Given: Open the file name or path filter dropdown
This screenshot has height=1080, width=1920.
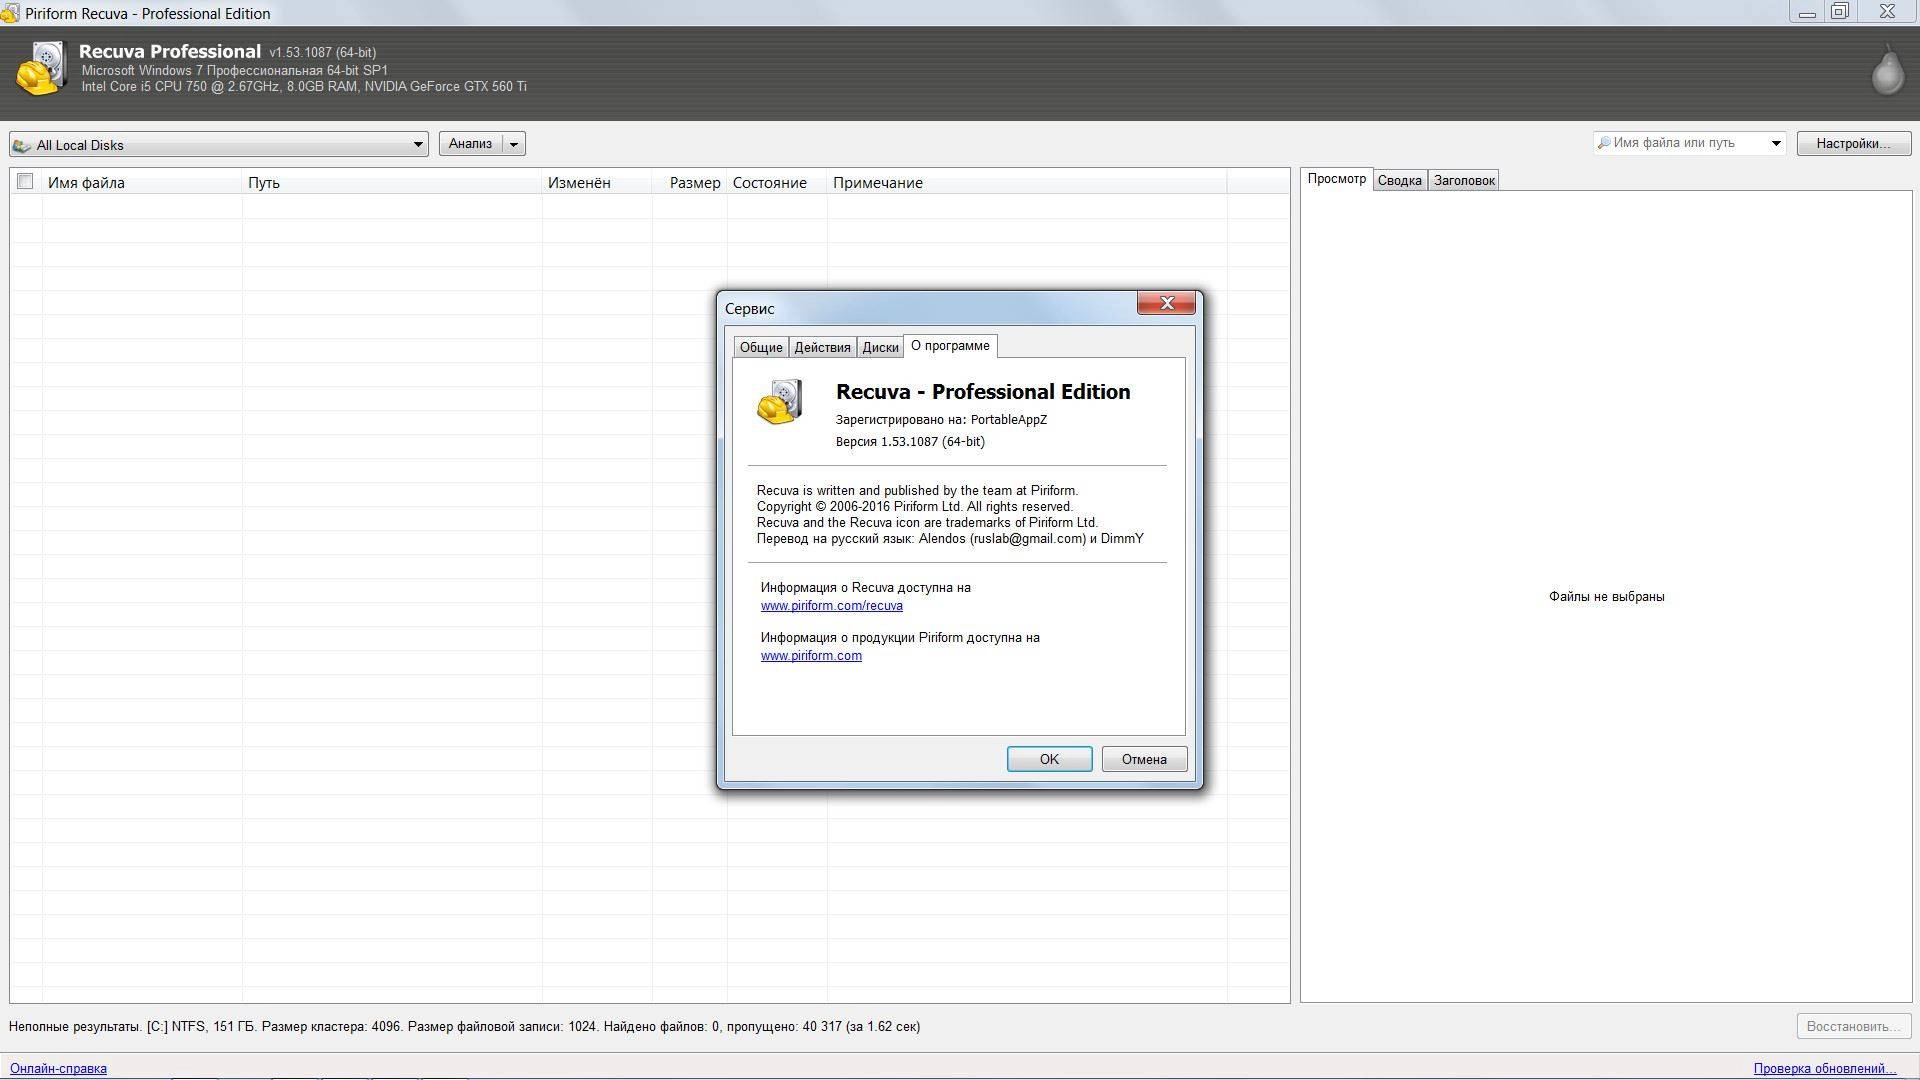Looking at the screenshot, I should [1776, 143].
